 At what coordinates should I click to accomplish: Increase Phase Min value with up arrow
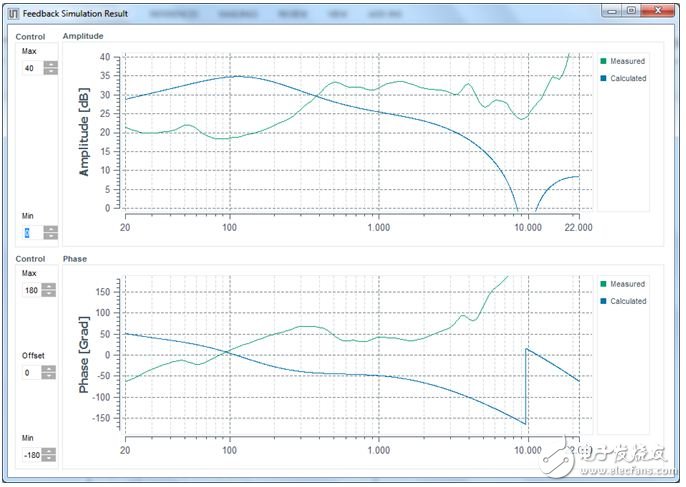coord(49,451)
